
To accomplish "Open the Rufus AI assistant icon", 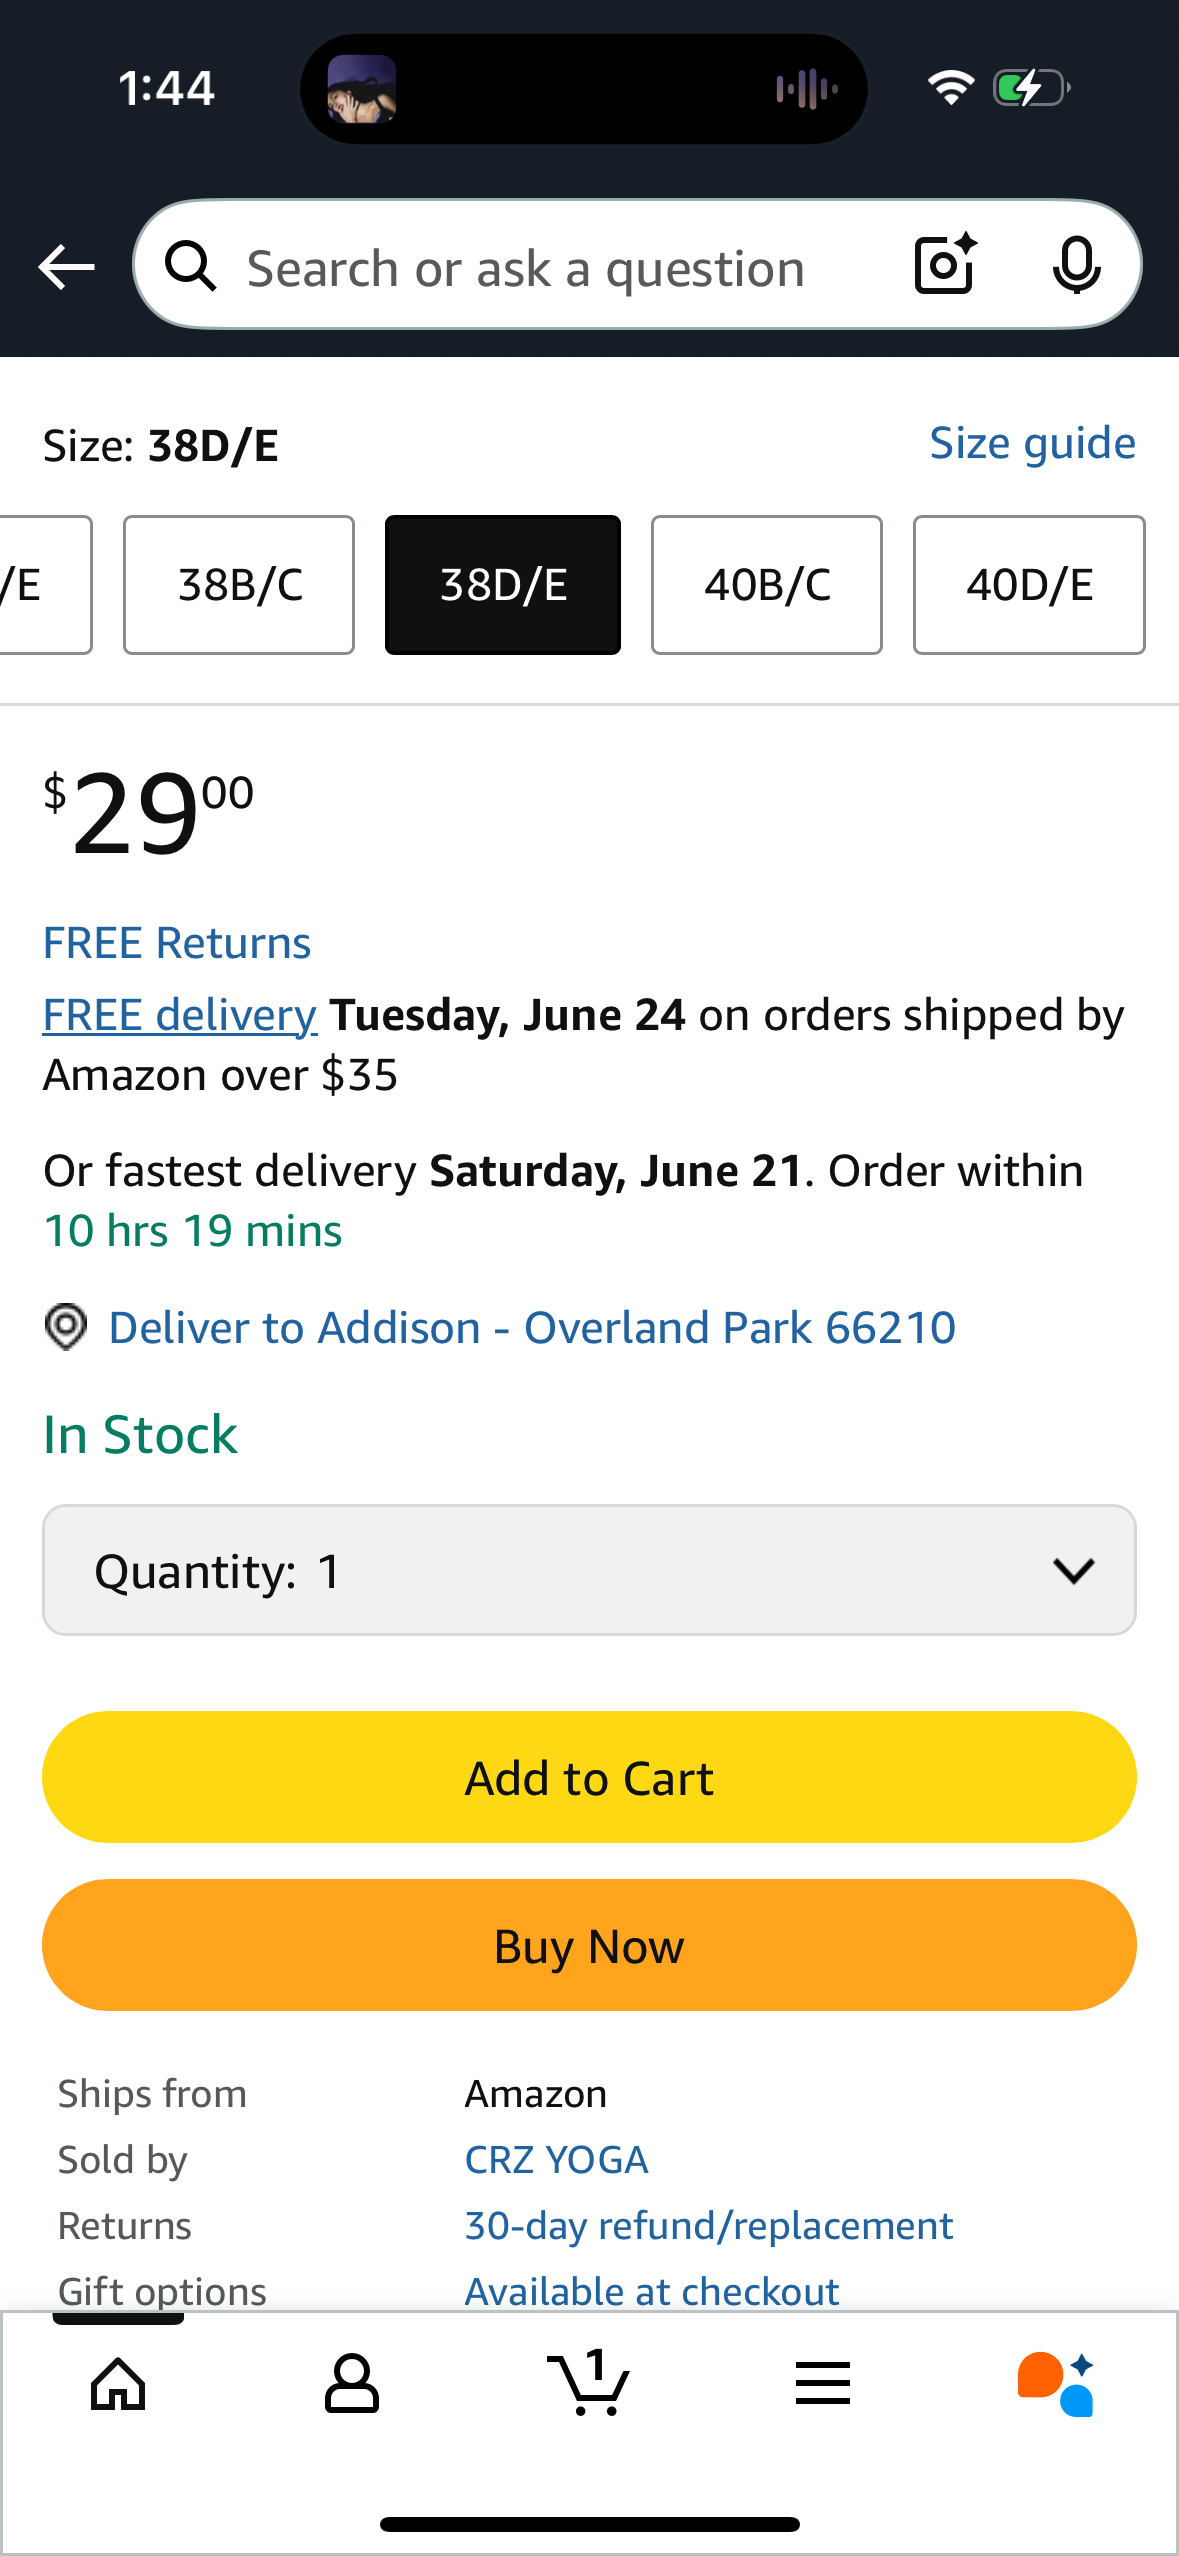I will 1057,2384.
